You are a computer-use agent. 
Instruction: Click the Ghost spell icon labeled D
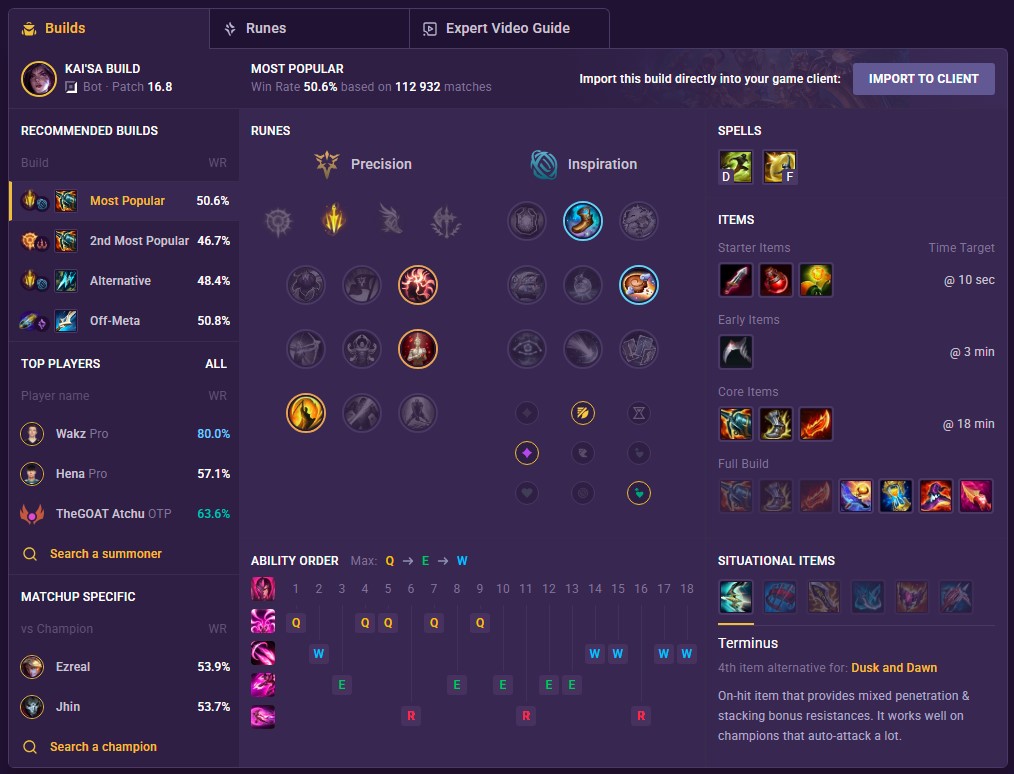coord(735,167)
